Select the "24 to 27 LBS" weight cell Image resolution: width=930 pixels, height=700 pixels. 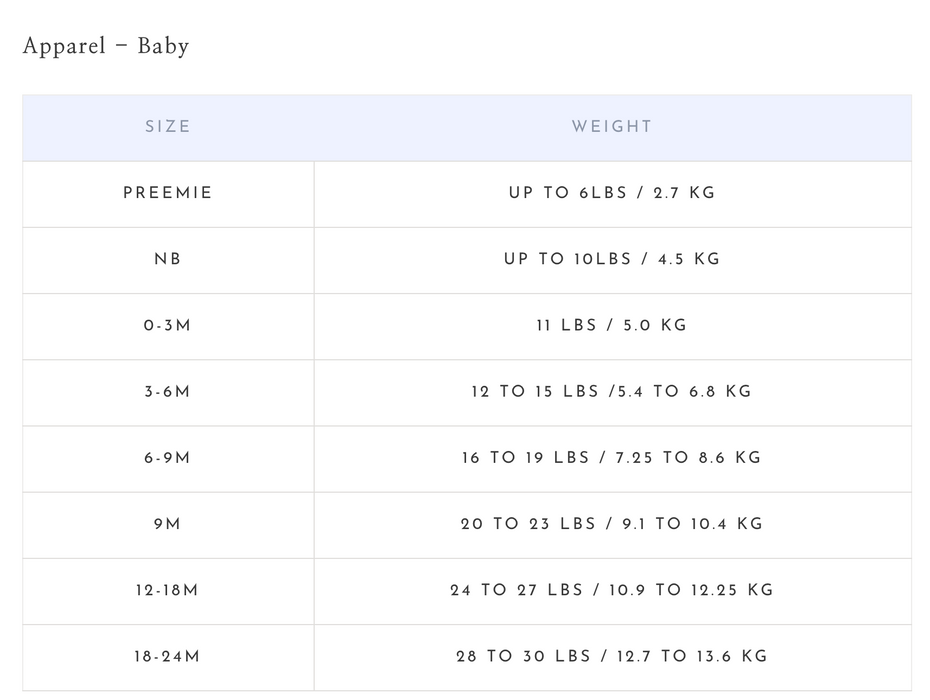tap(612, 590)
